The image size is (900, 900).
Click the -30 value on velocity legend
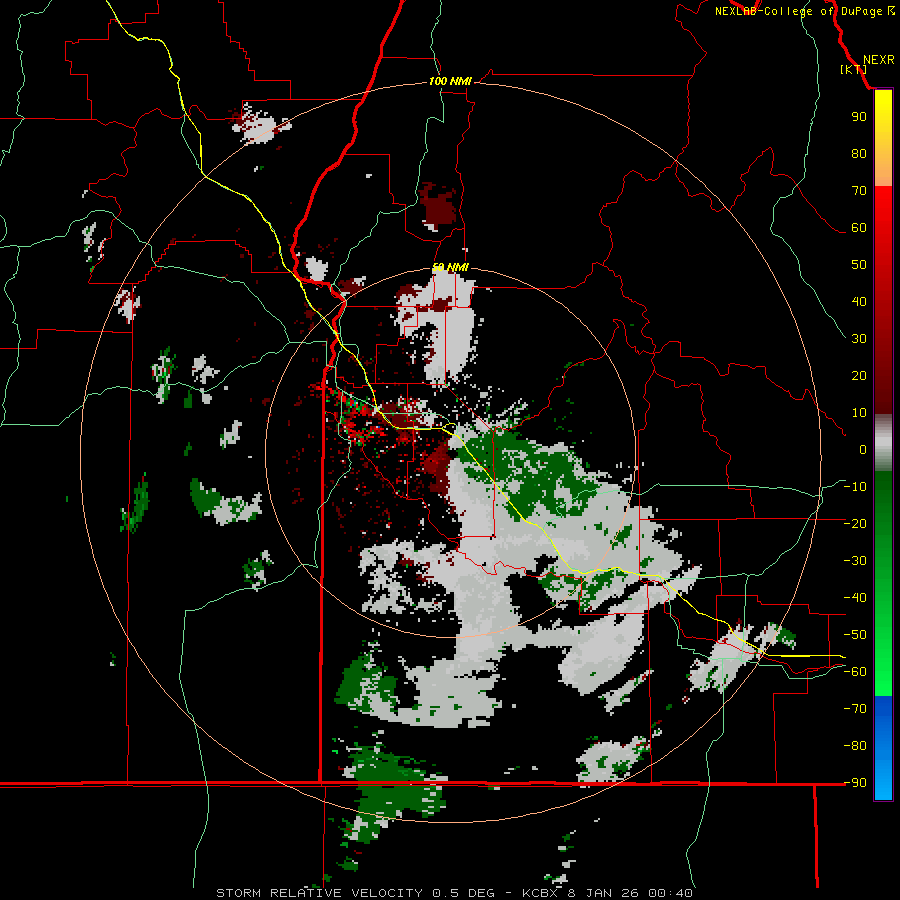click(x=855, y=561)
